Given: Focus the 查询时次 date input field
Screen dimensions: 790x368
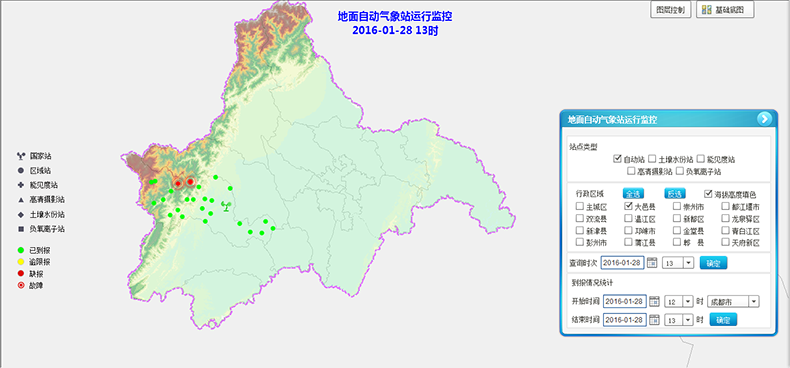Looking at the screenshot, I should 623,263.
